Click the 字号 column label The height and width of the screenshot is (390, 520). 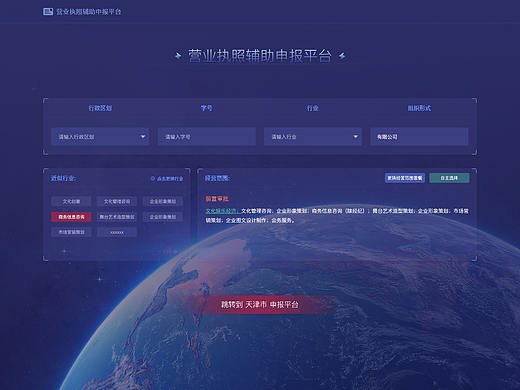tap(206, 108)
